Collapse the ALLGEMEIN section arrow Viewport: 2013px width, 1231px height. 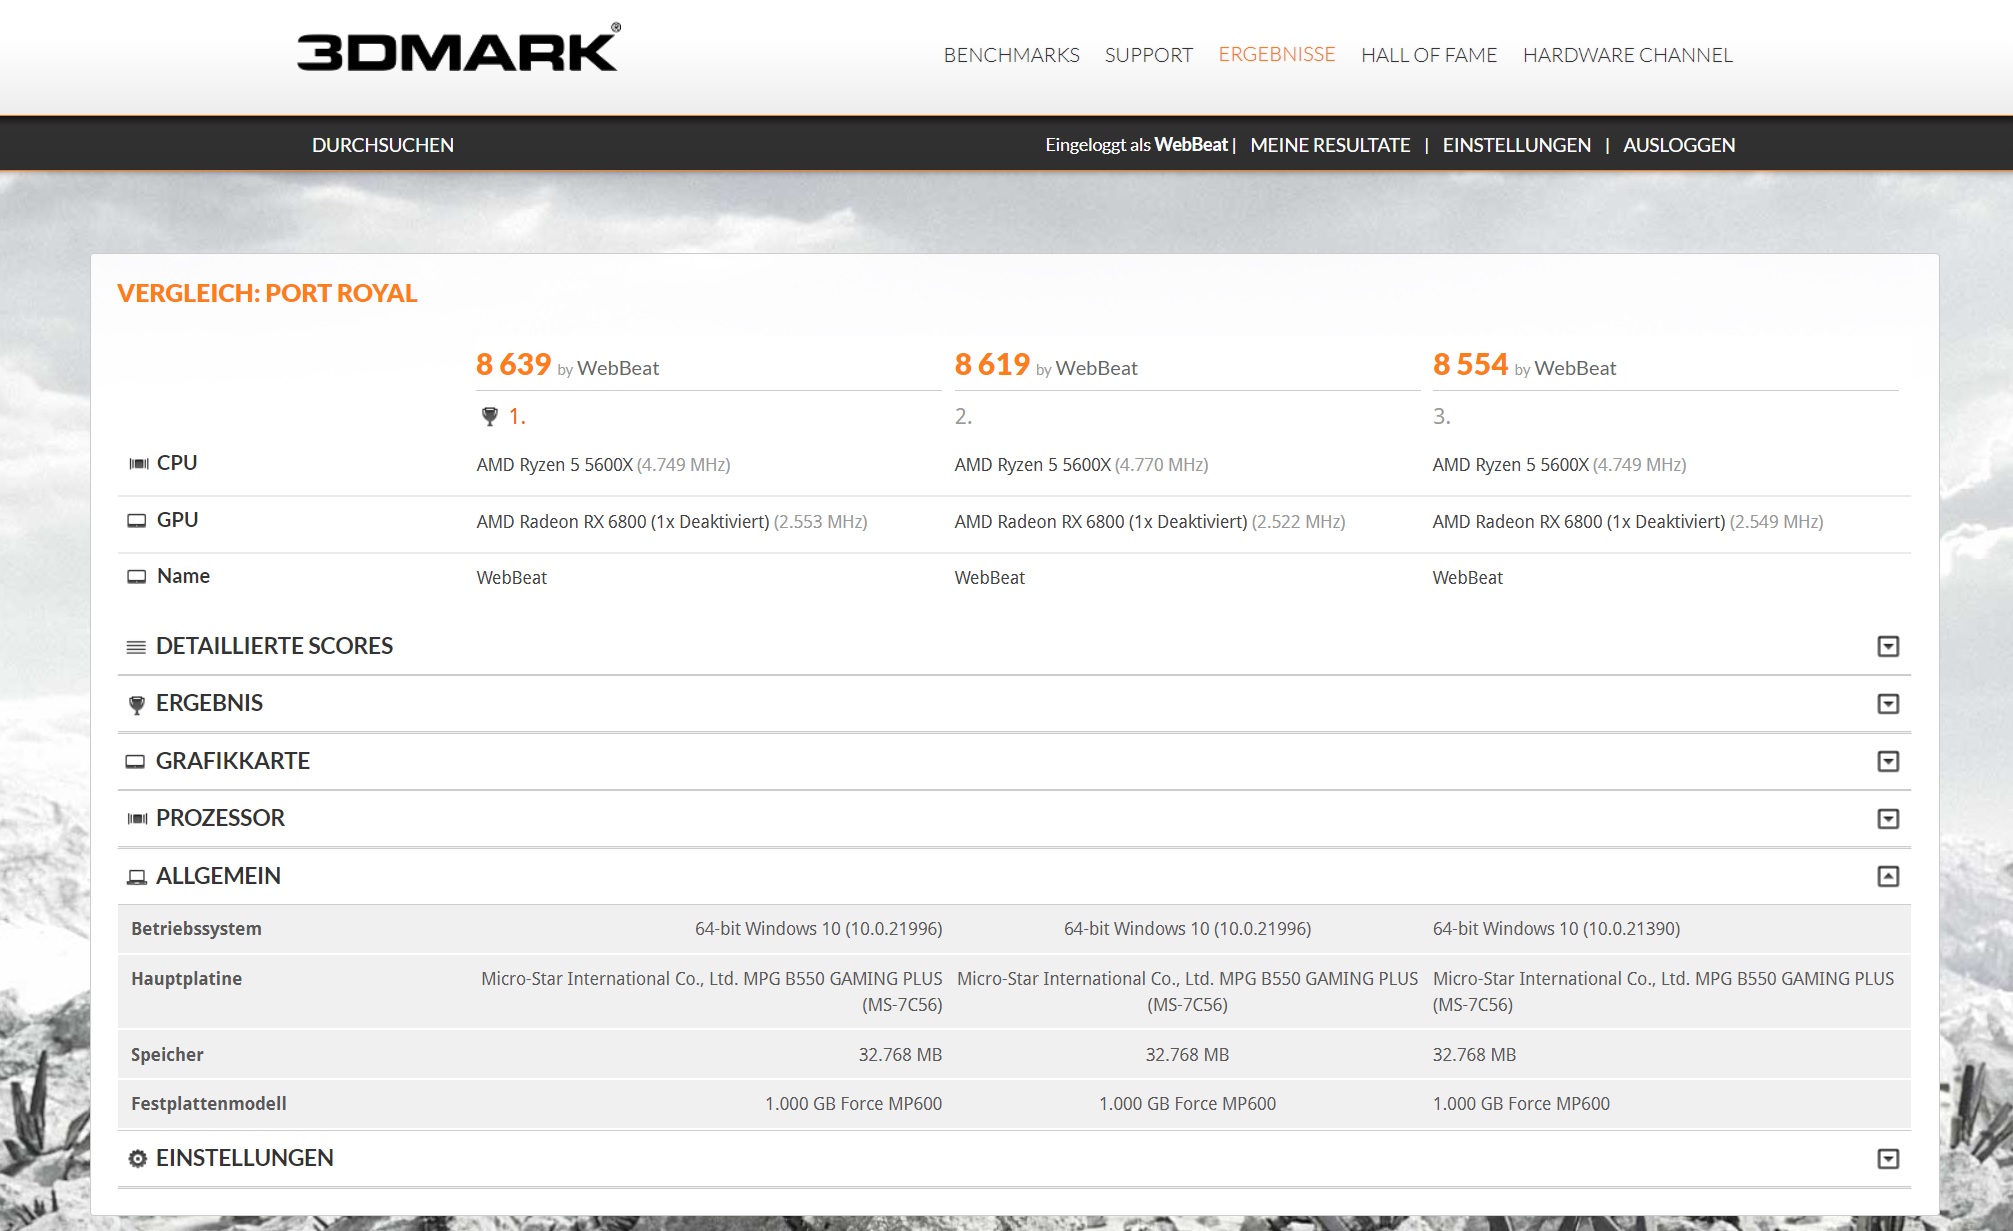1887,877
